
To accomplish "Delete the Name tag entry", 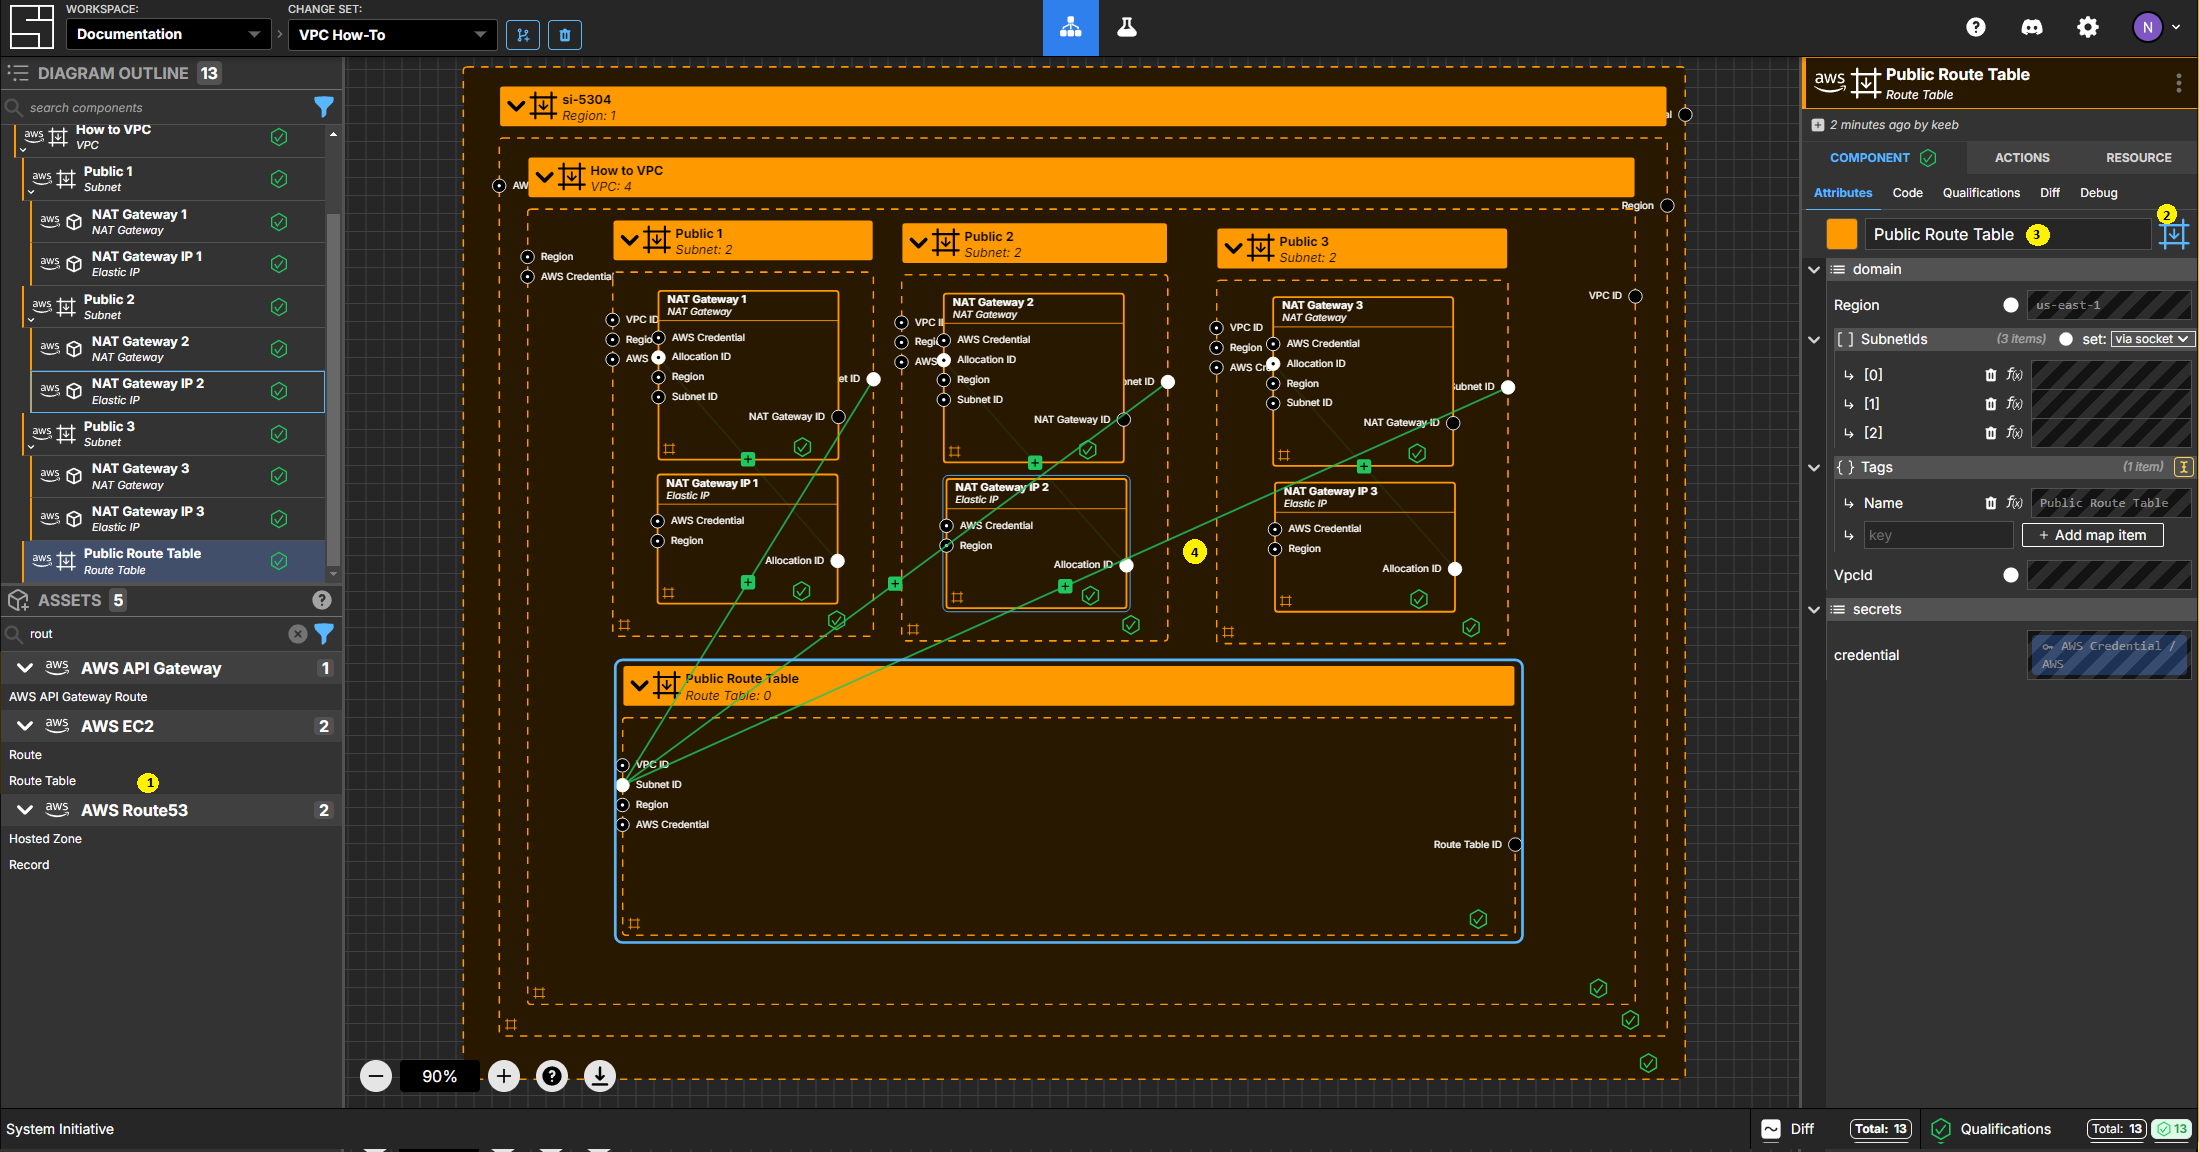I will click(1990, 503).
